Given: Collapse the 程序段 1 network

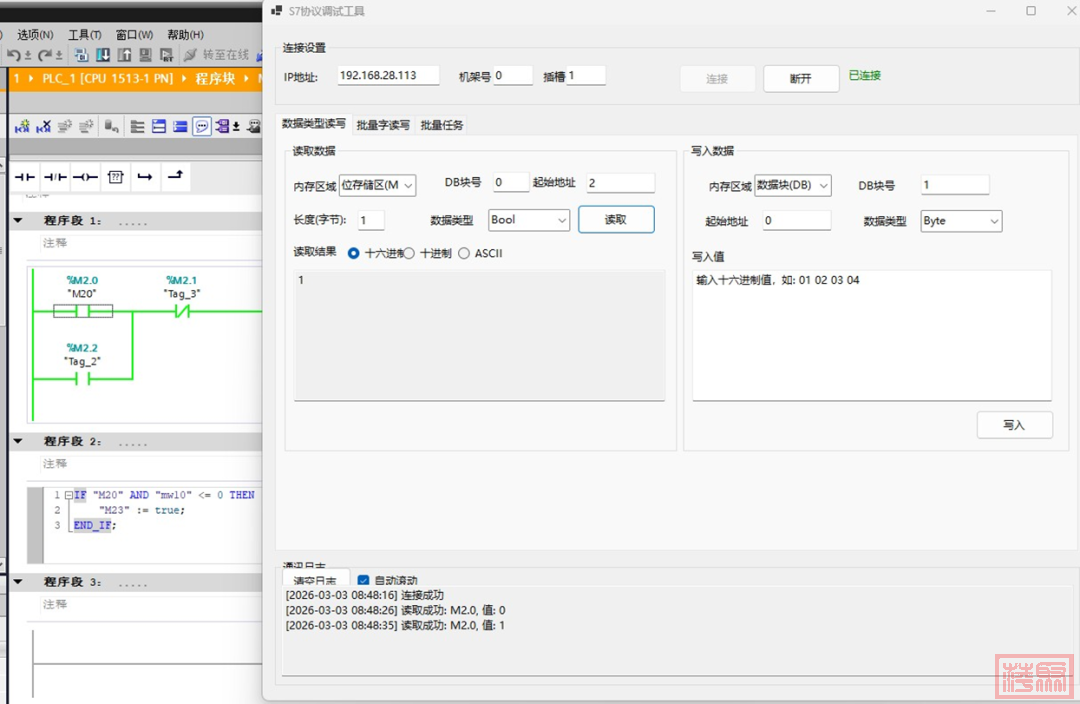Looking at the screenshot, I should [18, 221].
